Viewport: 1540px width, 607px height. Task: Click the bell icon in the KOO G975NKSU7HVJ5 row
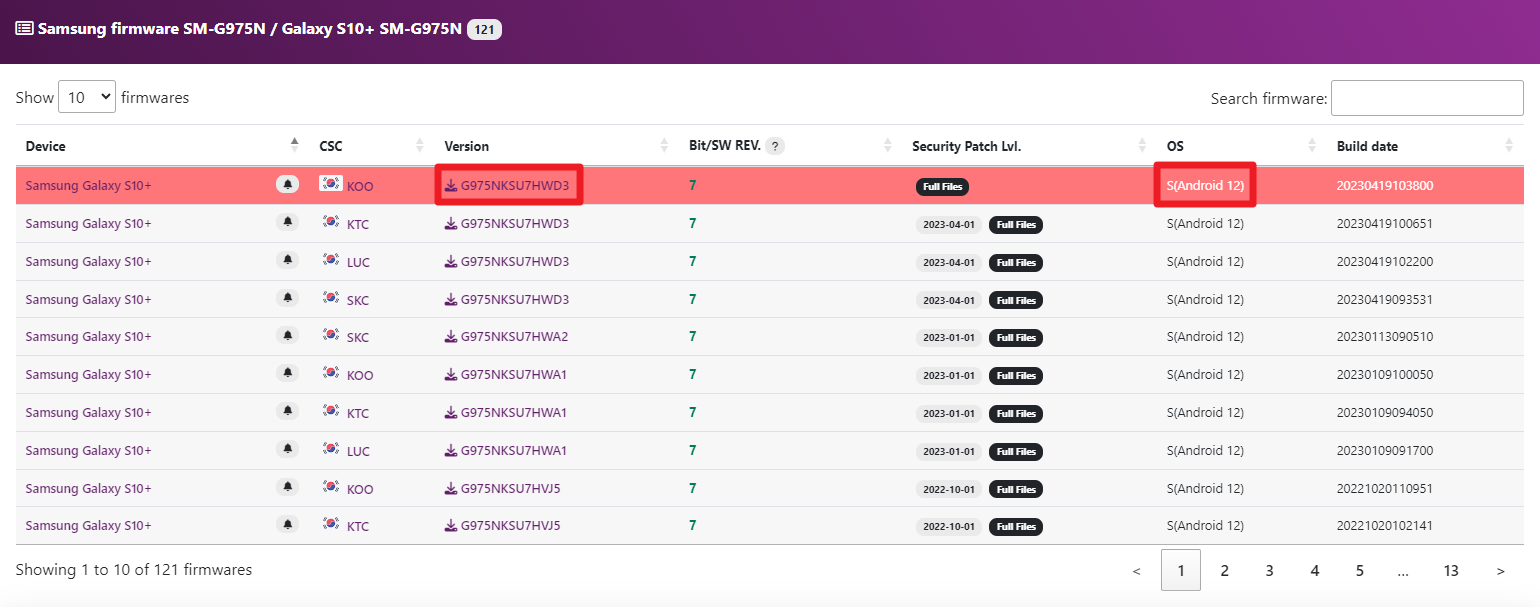pos(288,488)
